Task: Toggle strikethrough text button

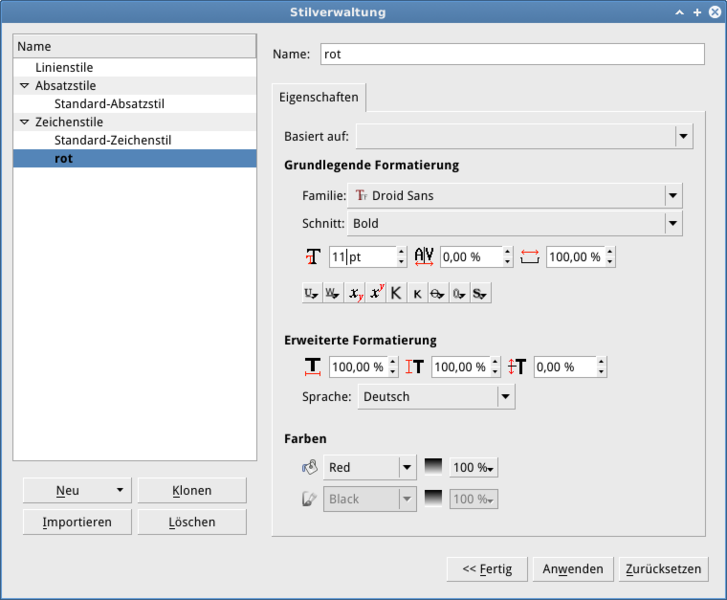Action: 437,293
